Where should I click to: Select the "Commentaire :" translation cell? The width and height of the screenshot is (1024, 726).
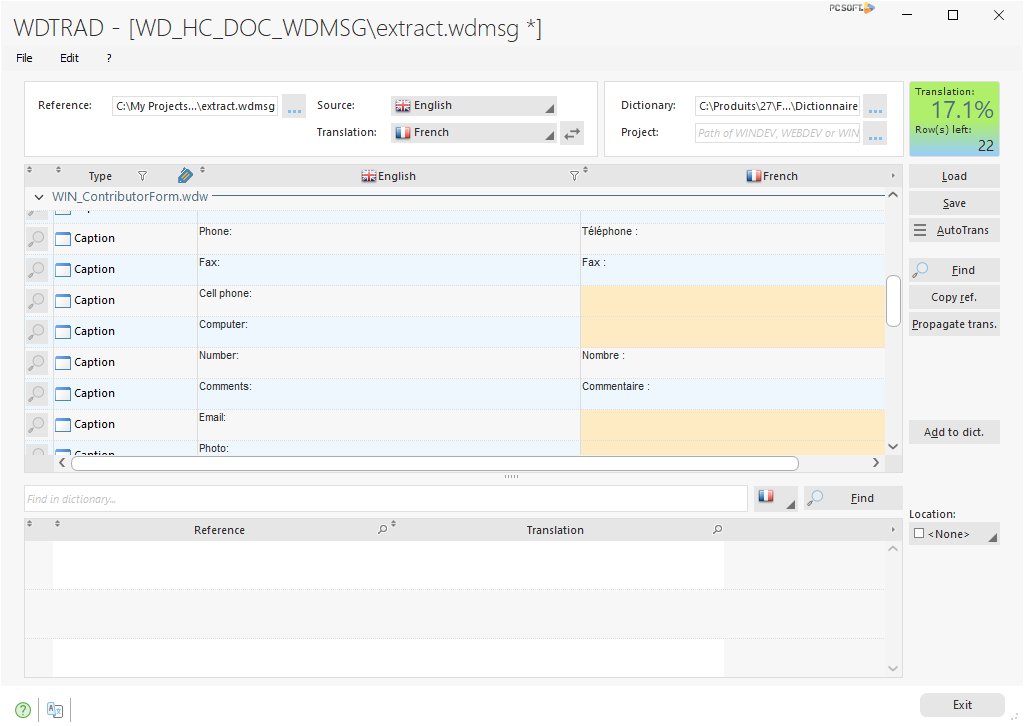[x=733, y=394]
